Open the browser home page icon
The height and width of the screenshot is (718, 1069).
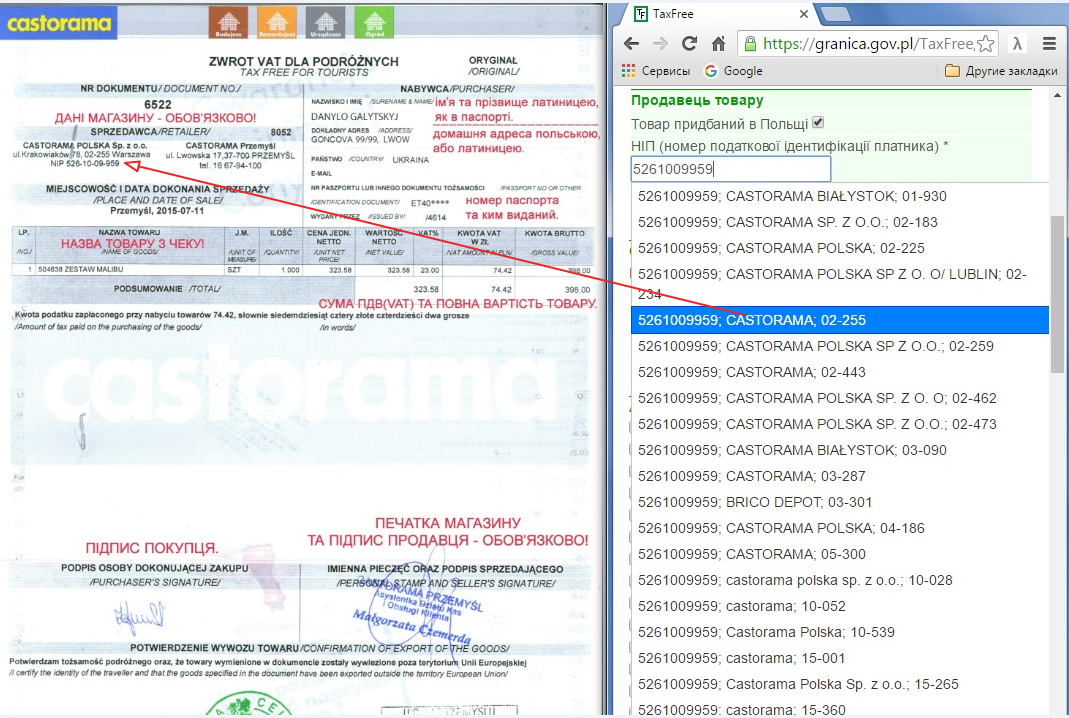719,44
